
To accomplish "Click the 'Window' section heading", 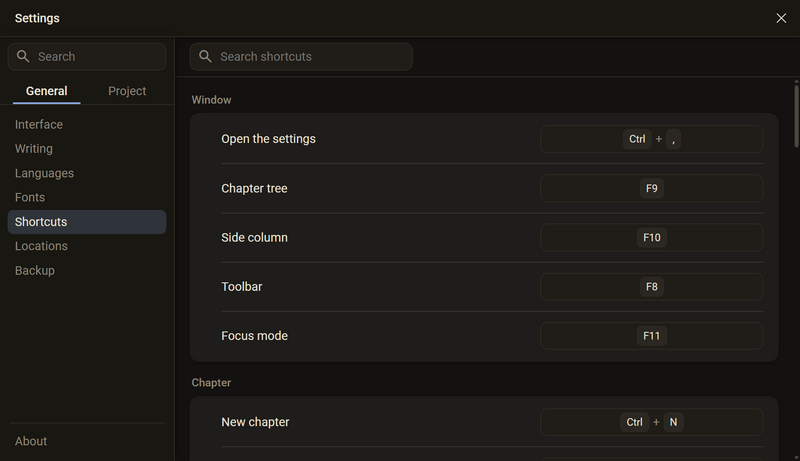I will 211,100.
